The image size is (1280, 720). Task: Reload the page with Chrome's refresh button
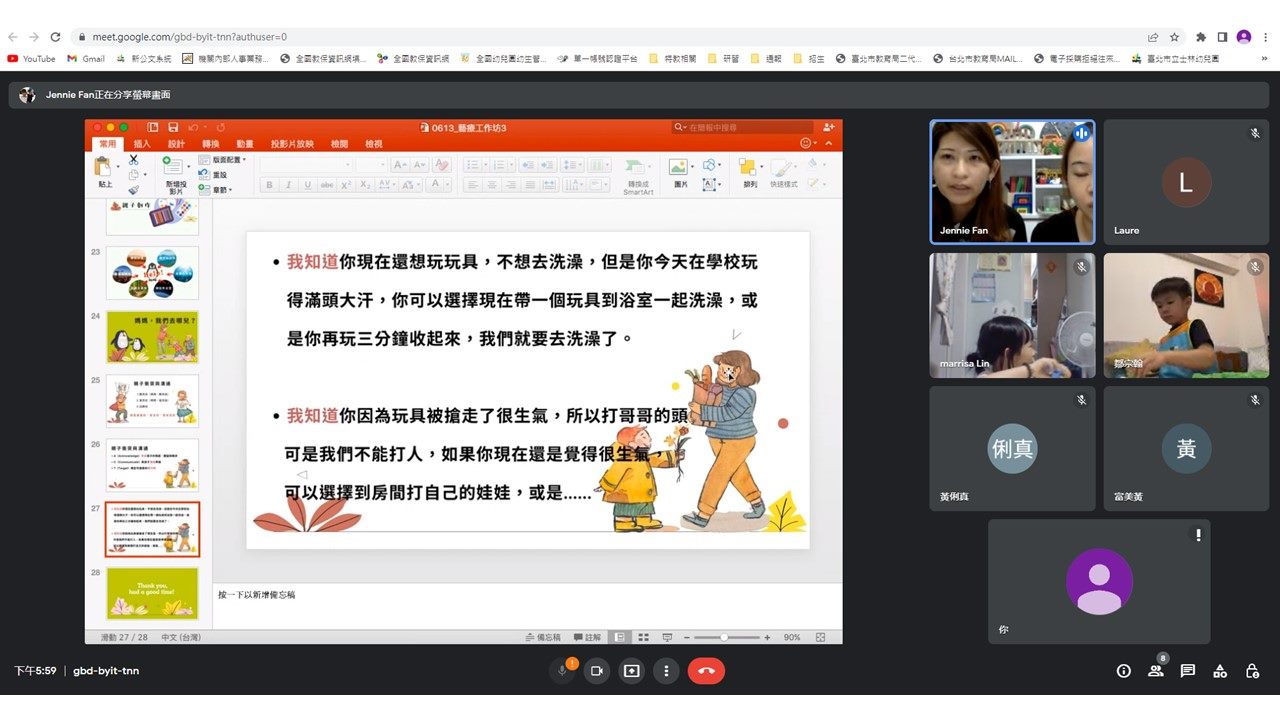[x=55, y=37]
